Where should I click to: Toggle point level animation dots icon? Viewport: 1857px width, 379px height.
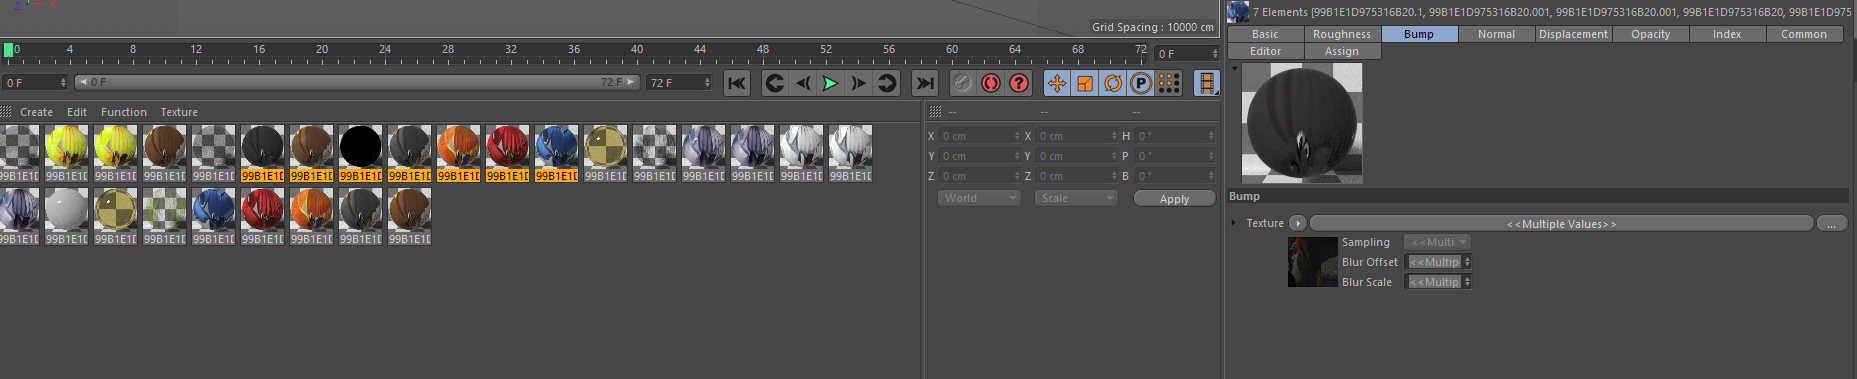[x=1169, y=83]
